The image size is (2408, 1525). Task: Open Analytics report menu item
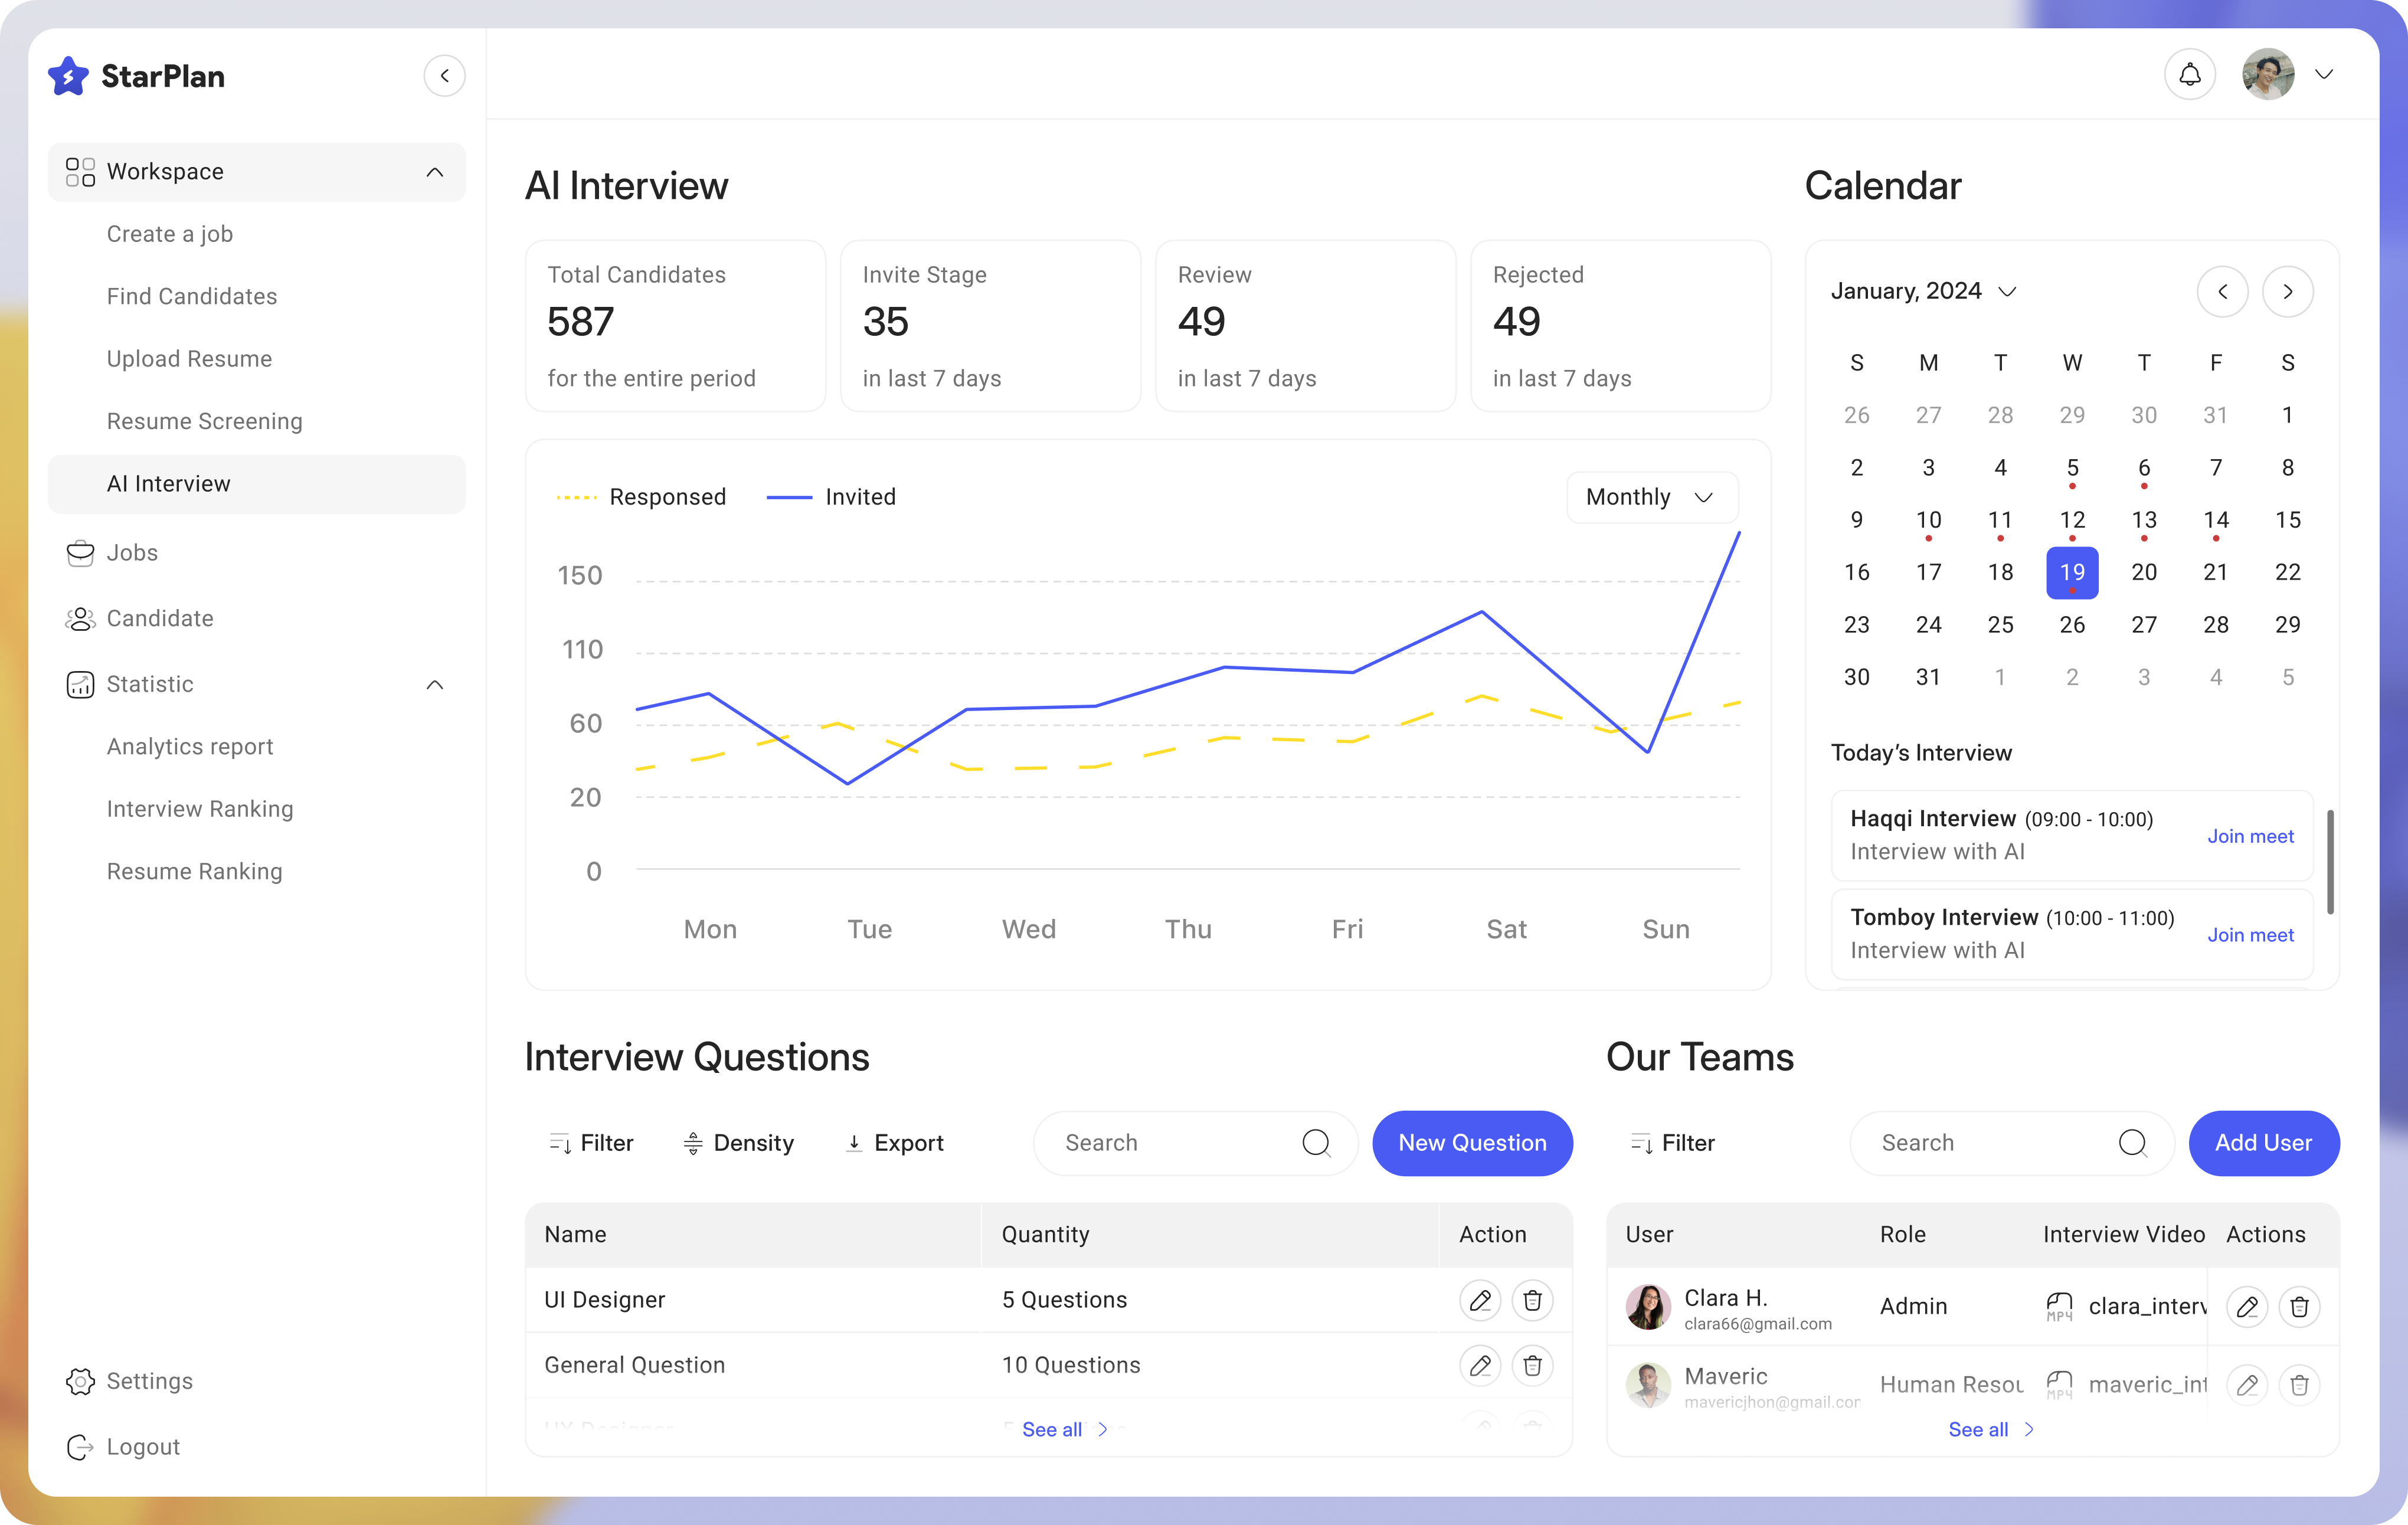(190, 747)
